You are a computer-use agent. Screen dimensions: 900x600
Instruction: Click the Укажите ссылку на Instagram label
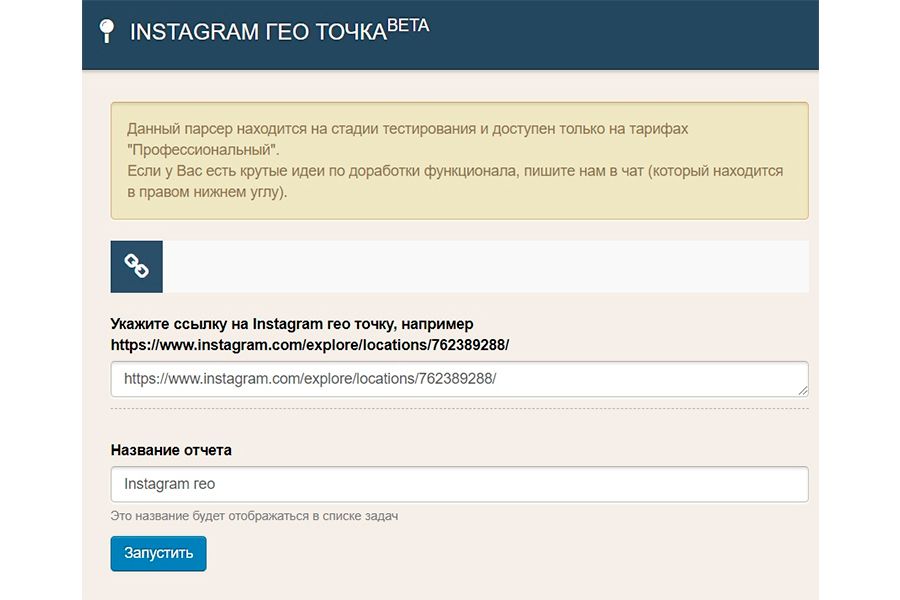(x=292, y=324)
